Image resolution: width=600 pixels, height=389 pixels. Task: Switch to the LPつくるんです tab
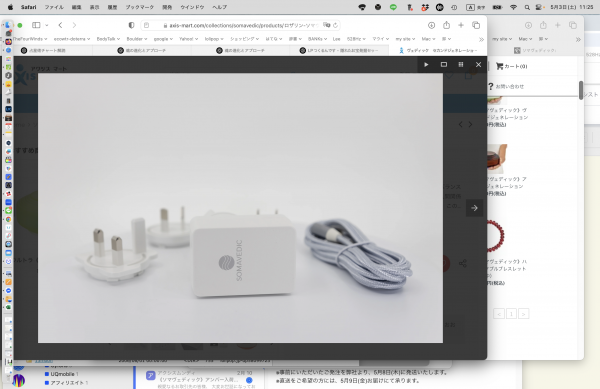pos(339,50)
